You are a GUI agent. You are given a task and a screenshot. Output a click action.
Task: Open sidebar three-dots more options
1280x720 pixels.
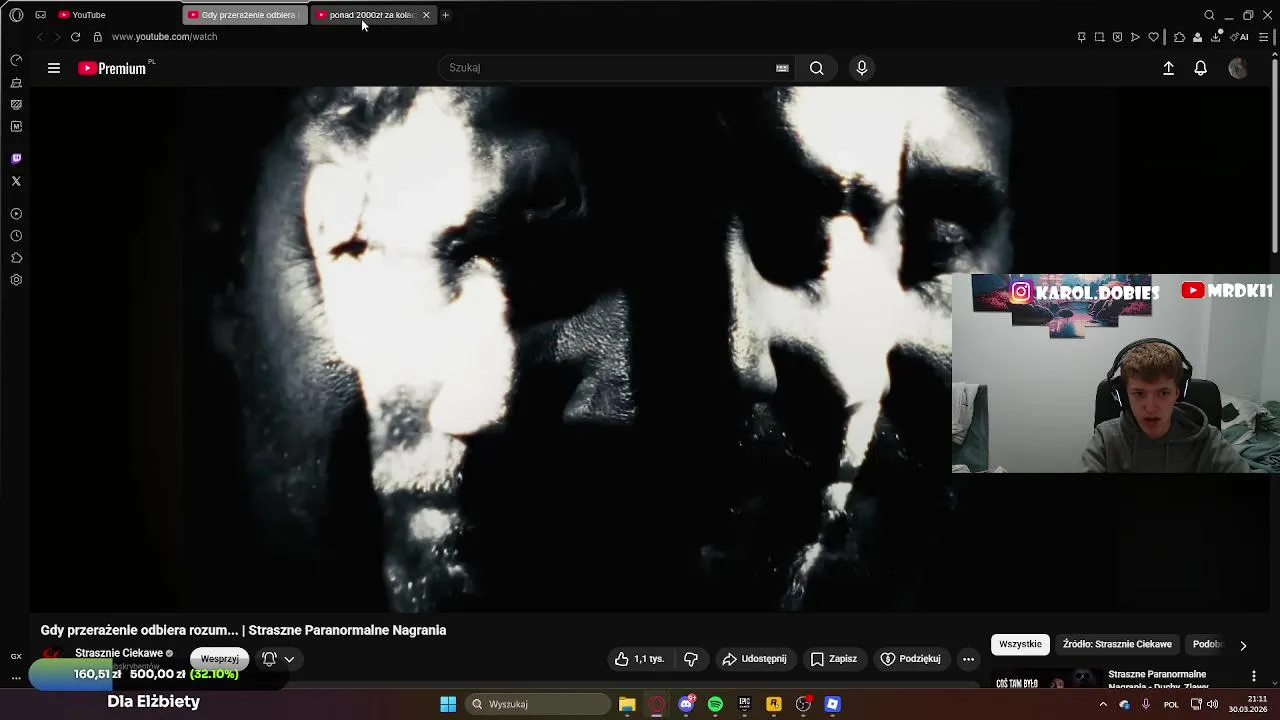pos(16,678)
